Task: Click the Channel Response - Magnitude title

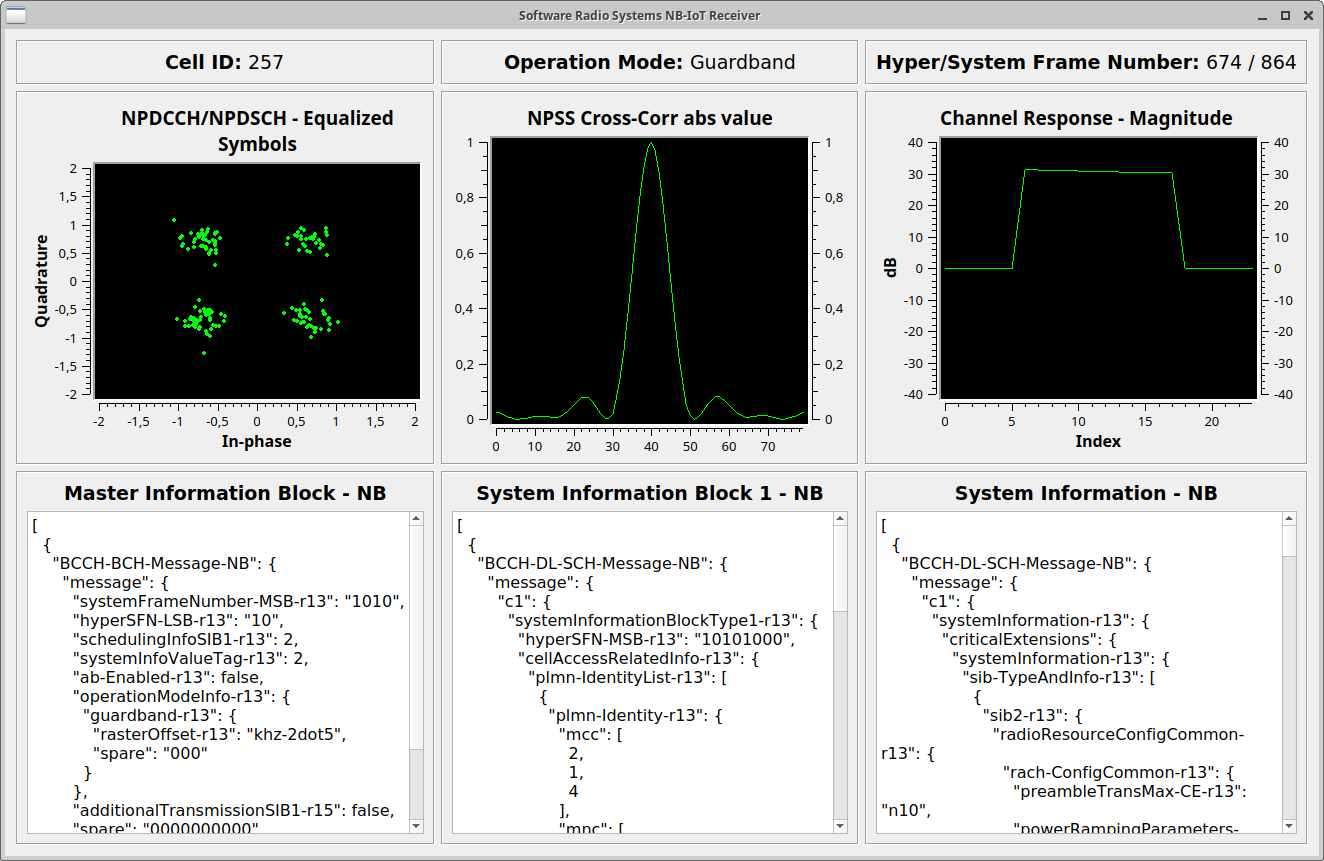Action: [1086, 118]
